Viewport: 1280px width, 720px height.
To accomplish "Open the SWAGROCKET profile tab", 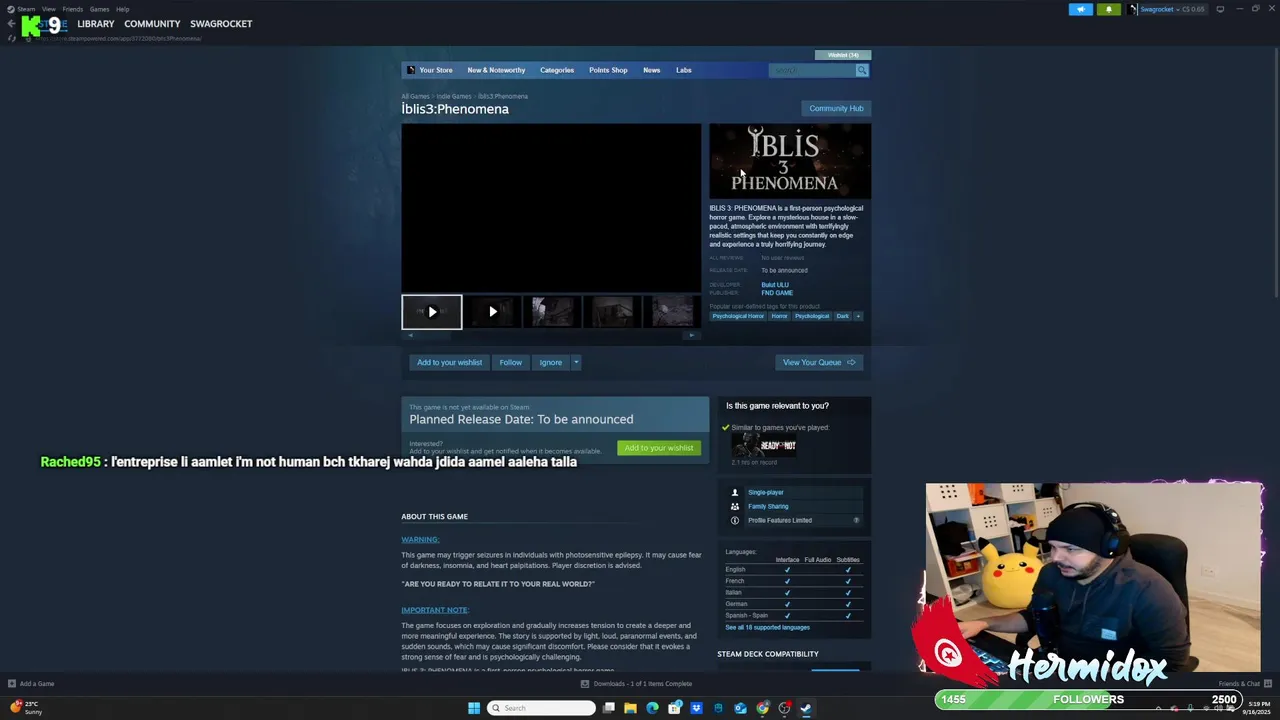I will pos(221,24).
